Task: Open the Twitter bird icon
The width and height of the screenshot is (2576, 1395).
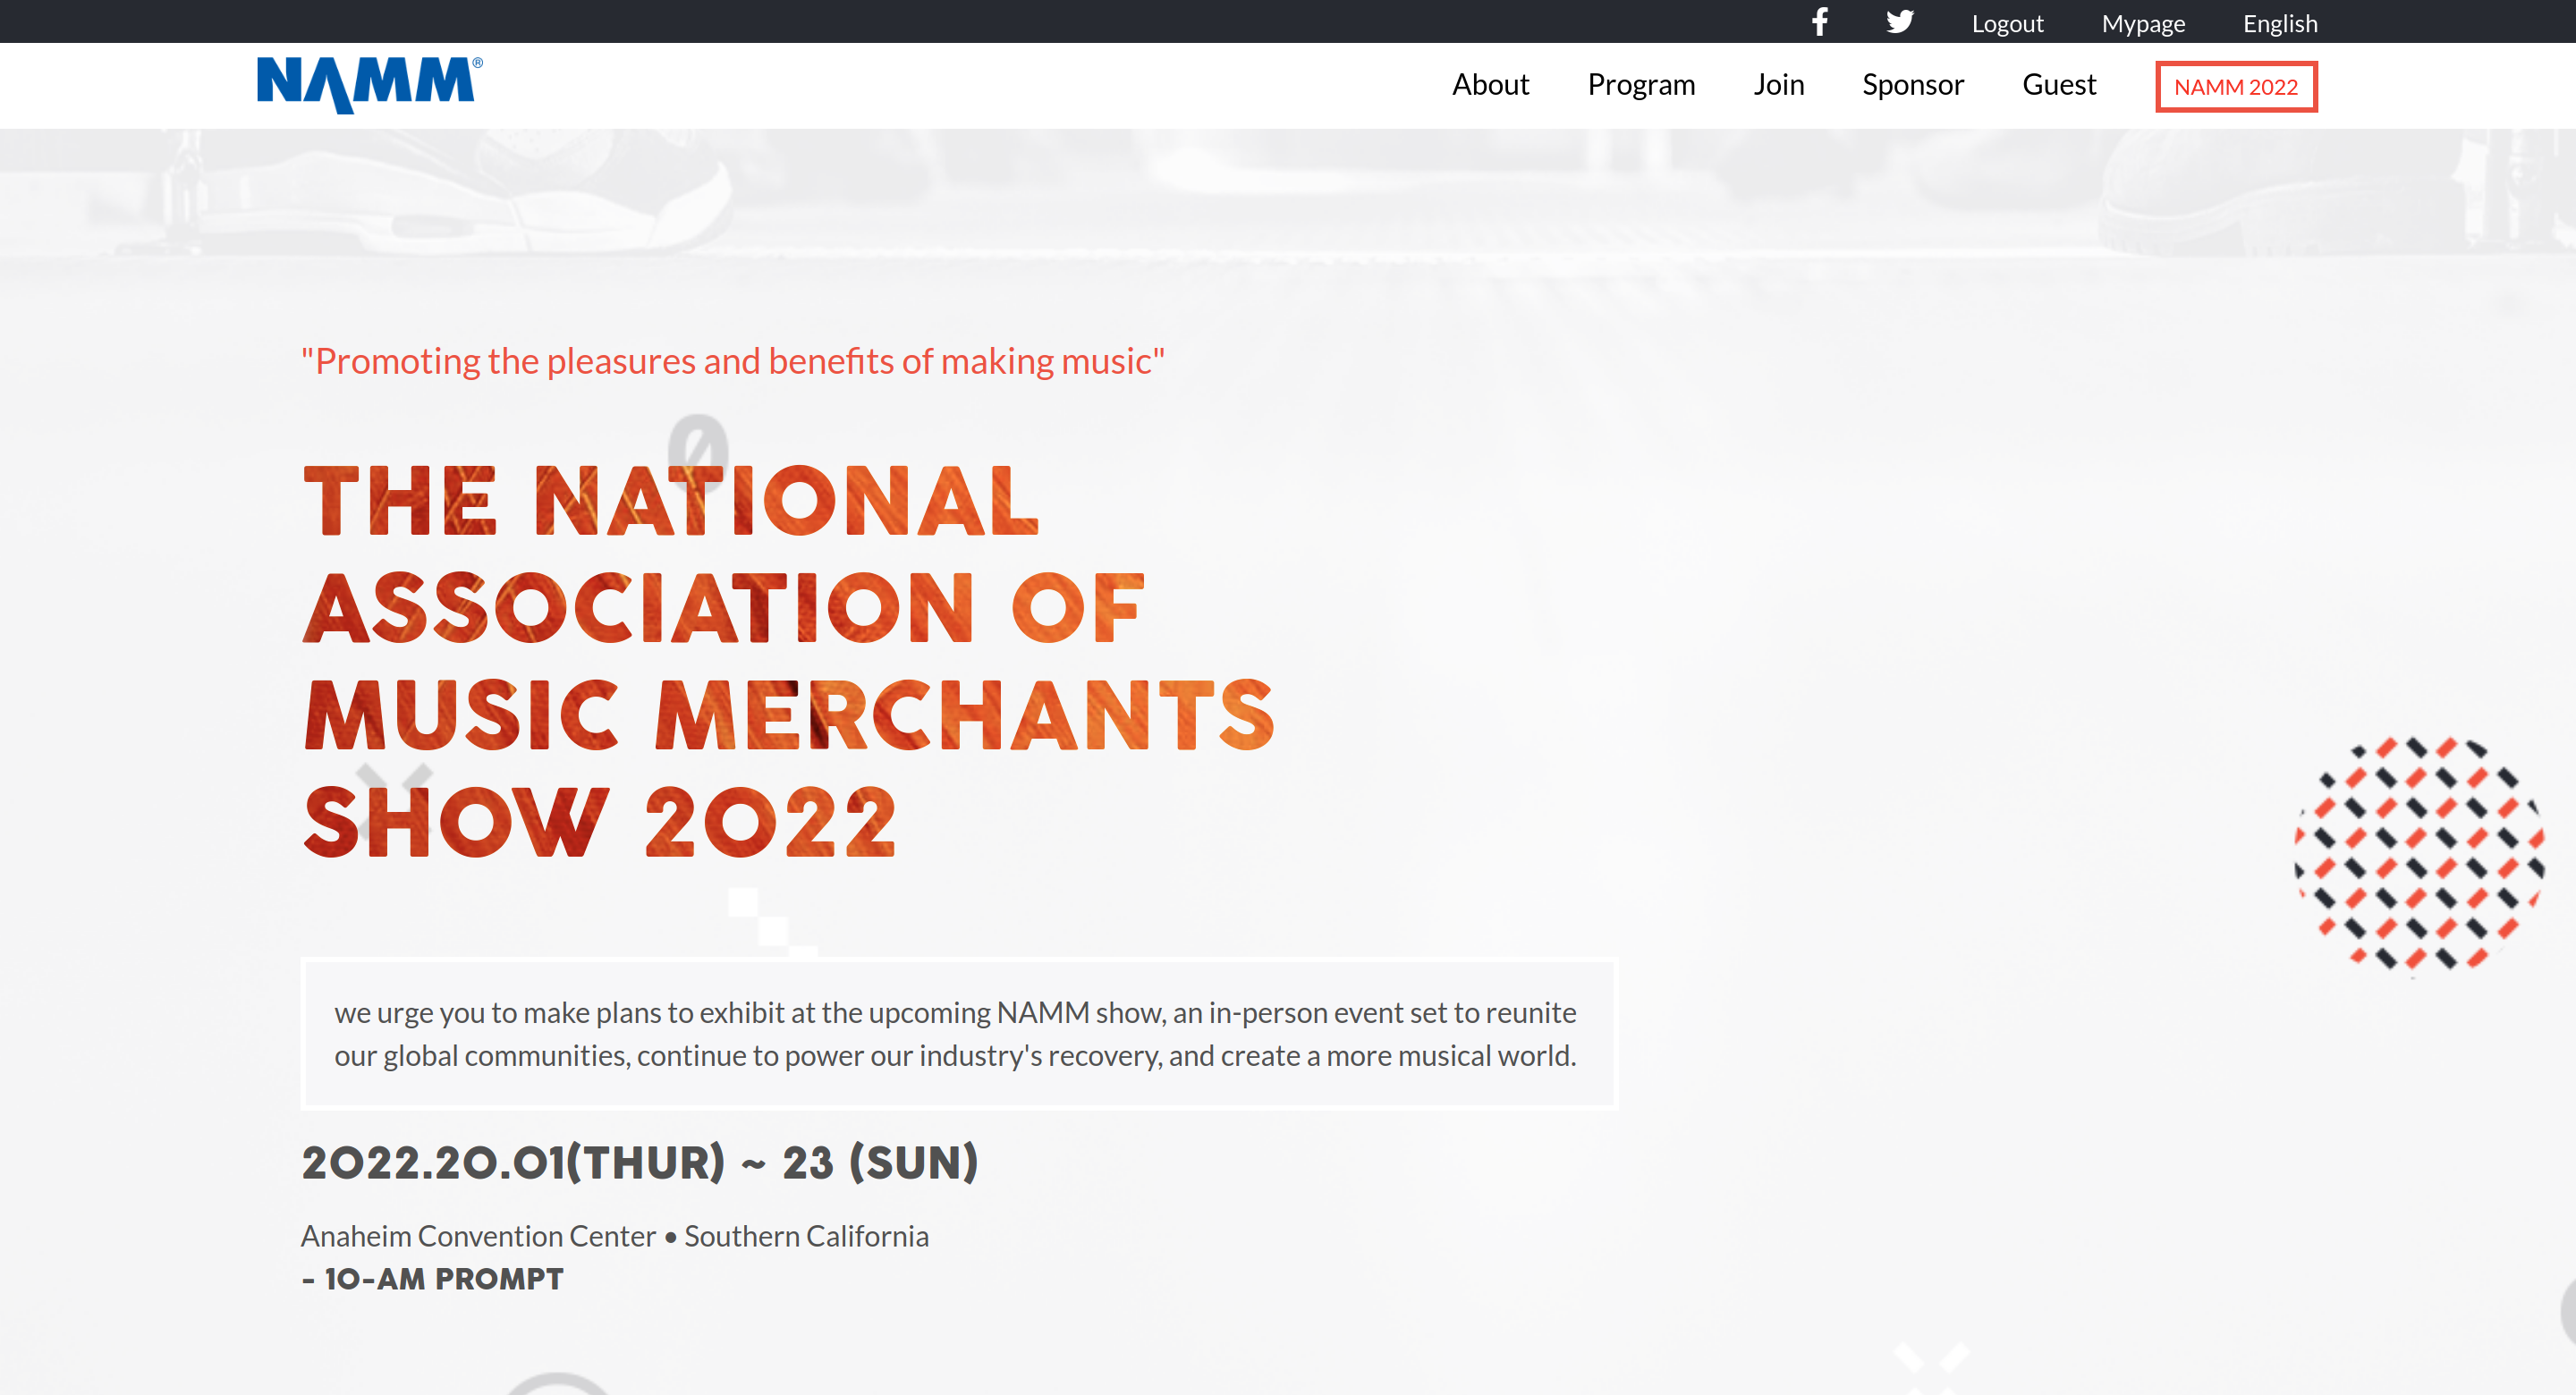Action: (x=1899, y=22)
